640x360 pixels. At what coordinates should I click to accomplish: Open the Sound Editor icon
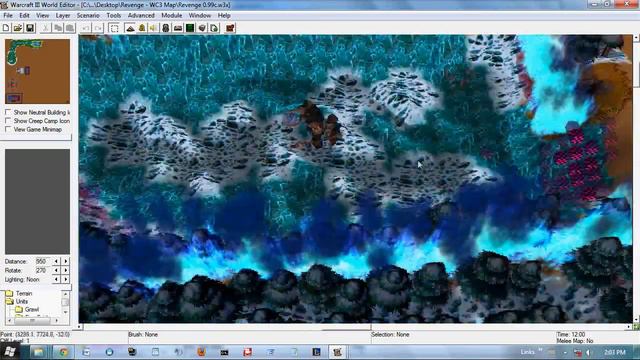153,28
